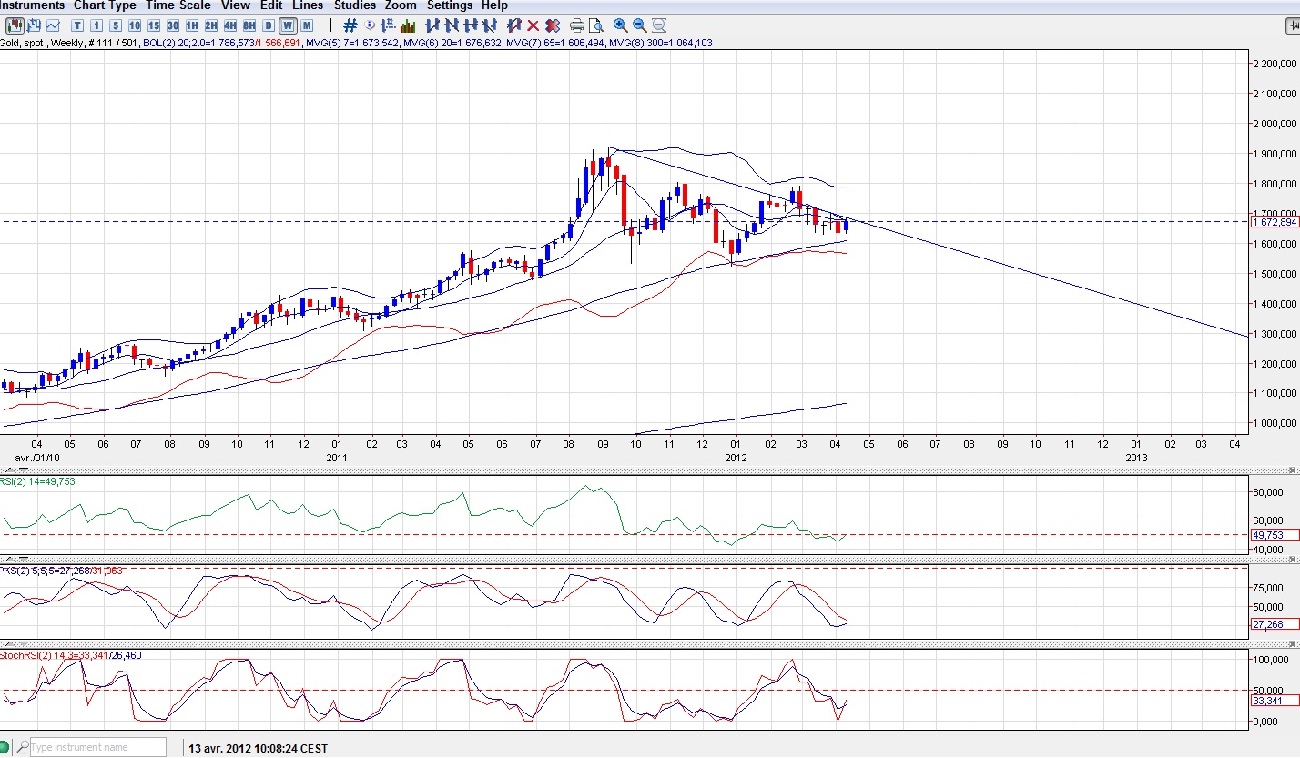Select the line chart type icon

[x=53, y=25]
